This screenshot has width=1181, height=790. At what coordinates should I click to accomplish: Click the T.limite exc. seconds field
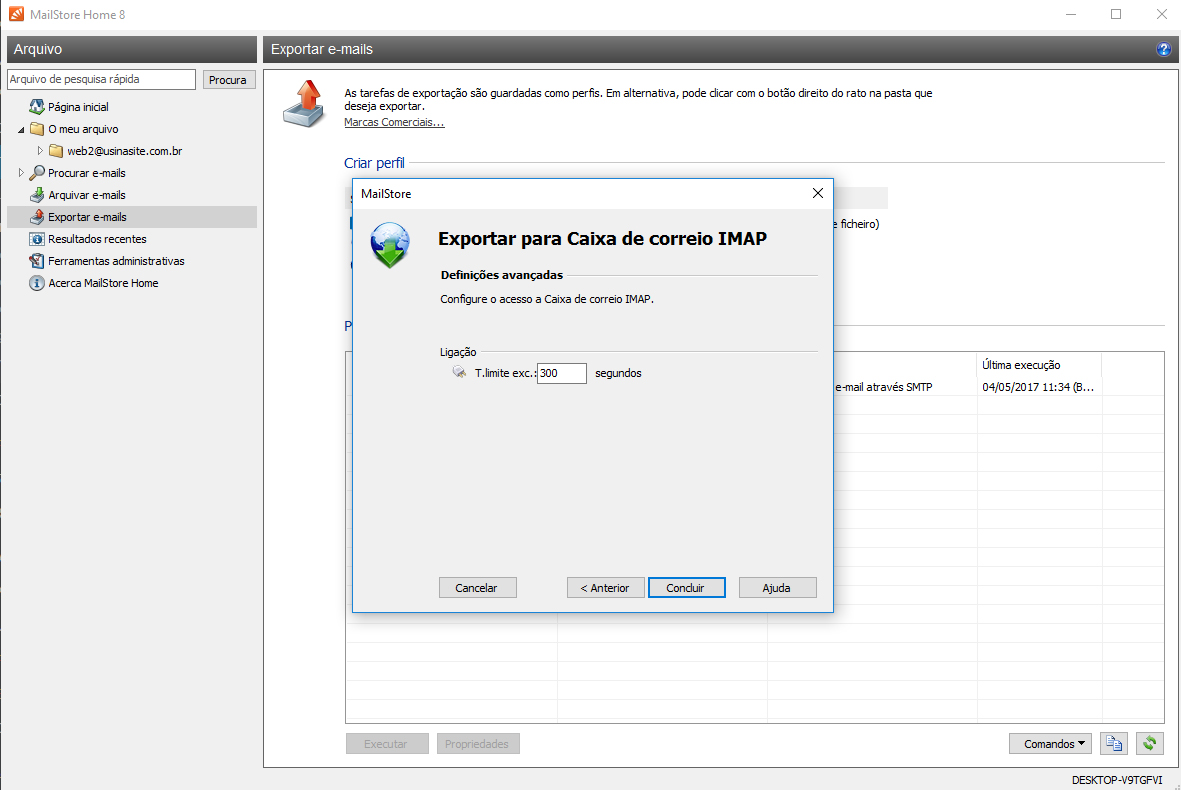point(561,374)
